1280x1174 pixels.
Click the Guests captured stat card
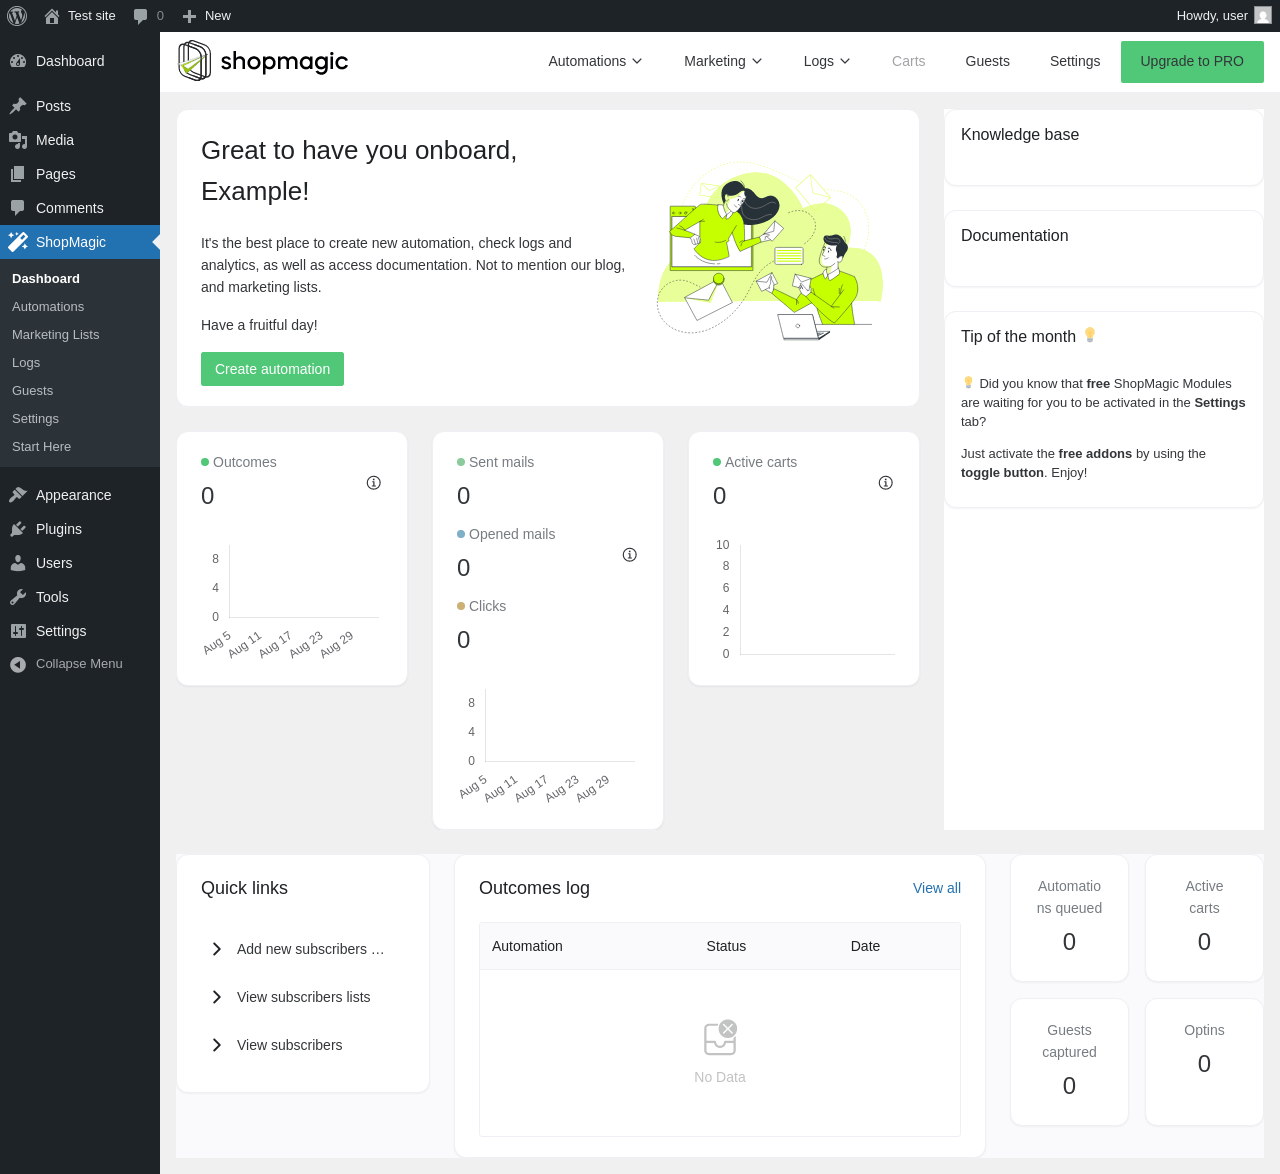tap(1069, 1062)
